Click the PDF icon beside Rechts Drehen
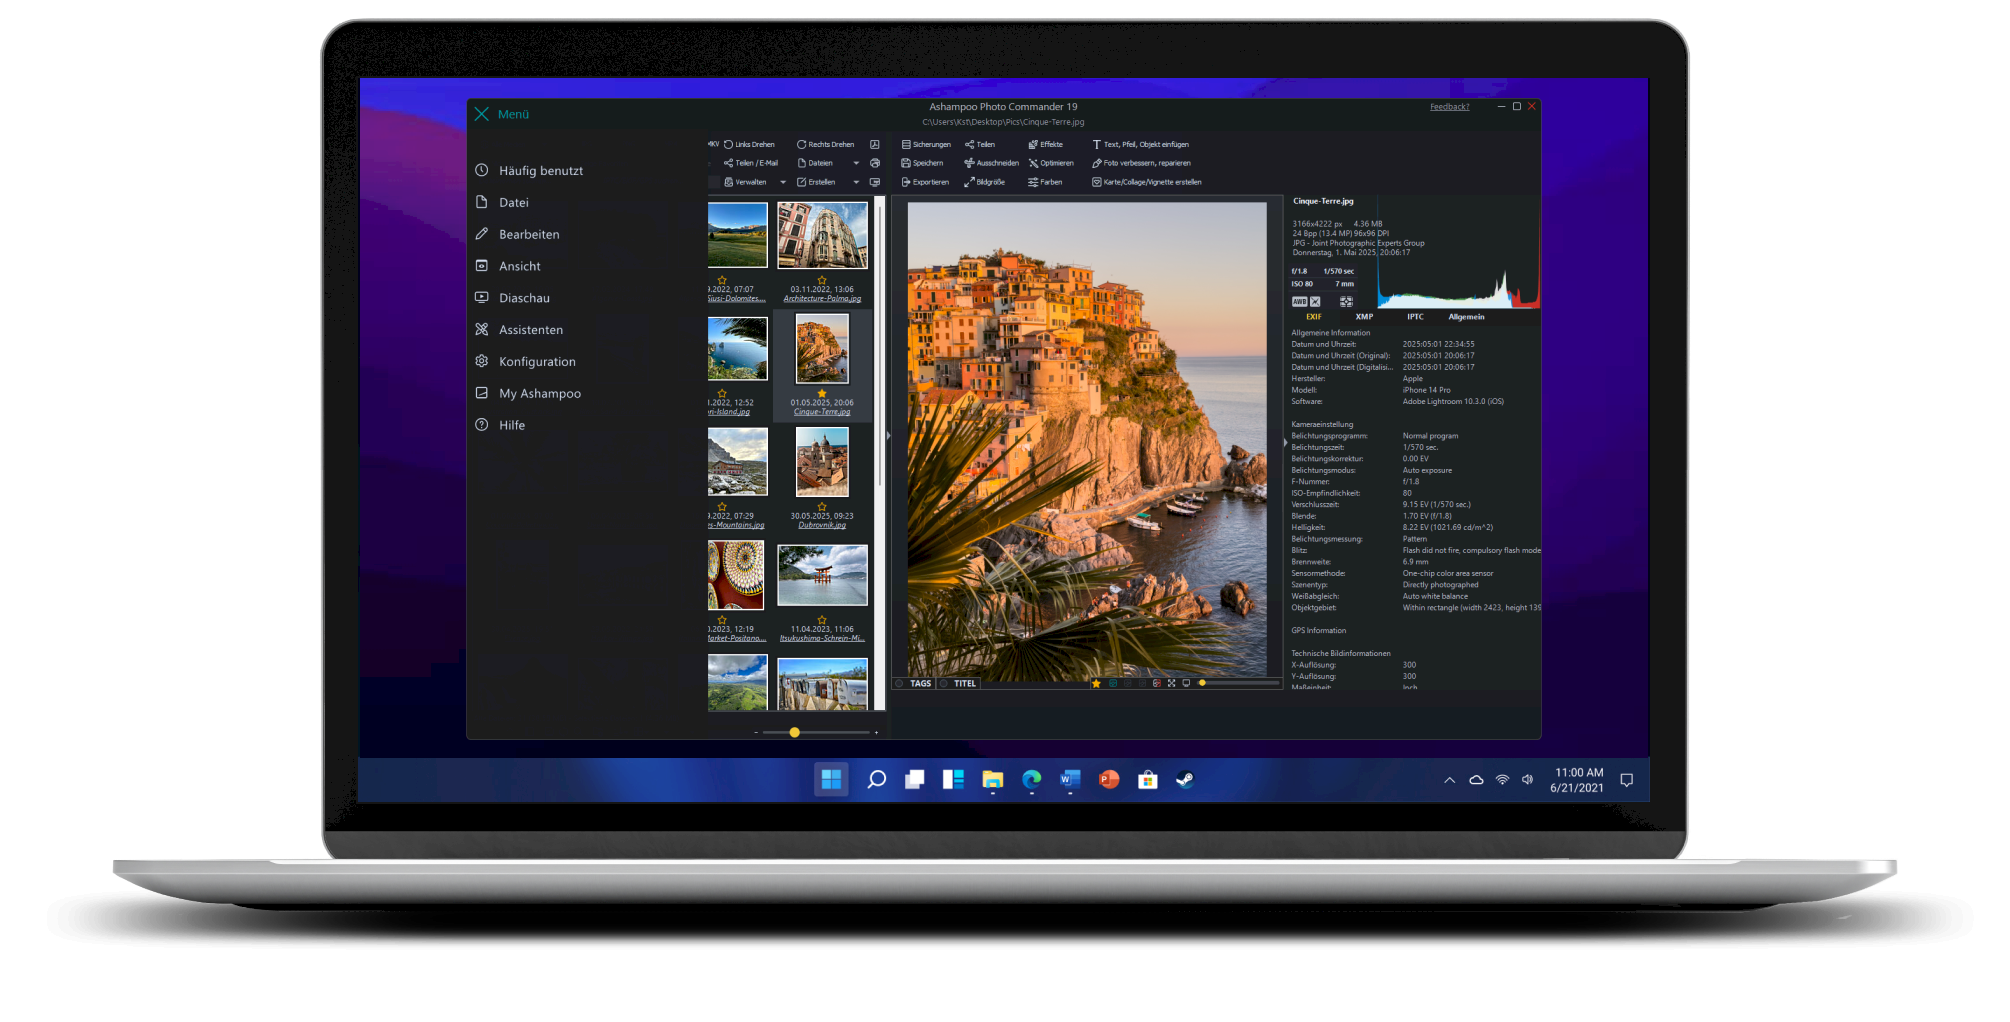The height and width of the screenshot is (1022, 2010). (x=875, y=144)
